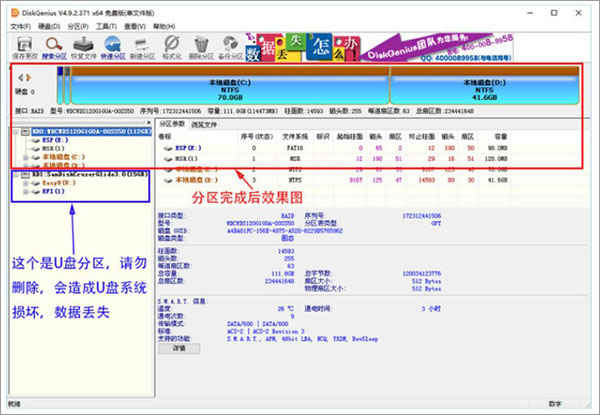
Task: Select the EFI(1) item in the disk tree
Action: 44,192
